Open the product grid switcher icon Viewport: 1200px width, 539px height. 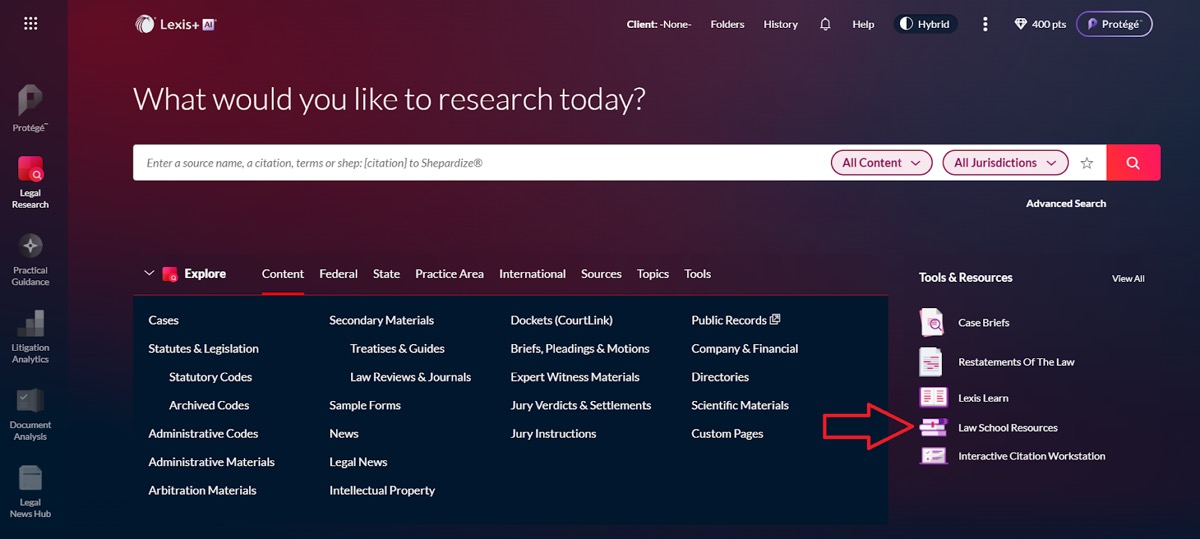[30, 24]
